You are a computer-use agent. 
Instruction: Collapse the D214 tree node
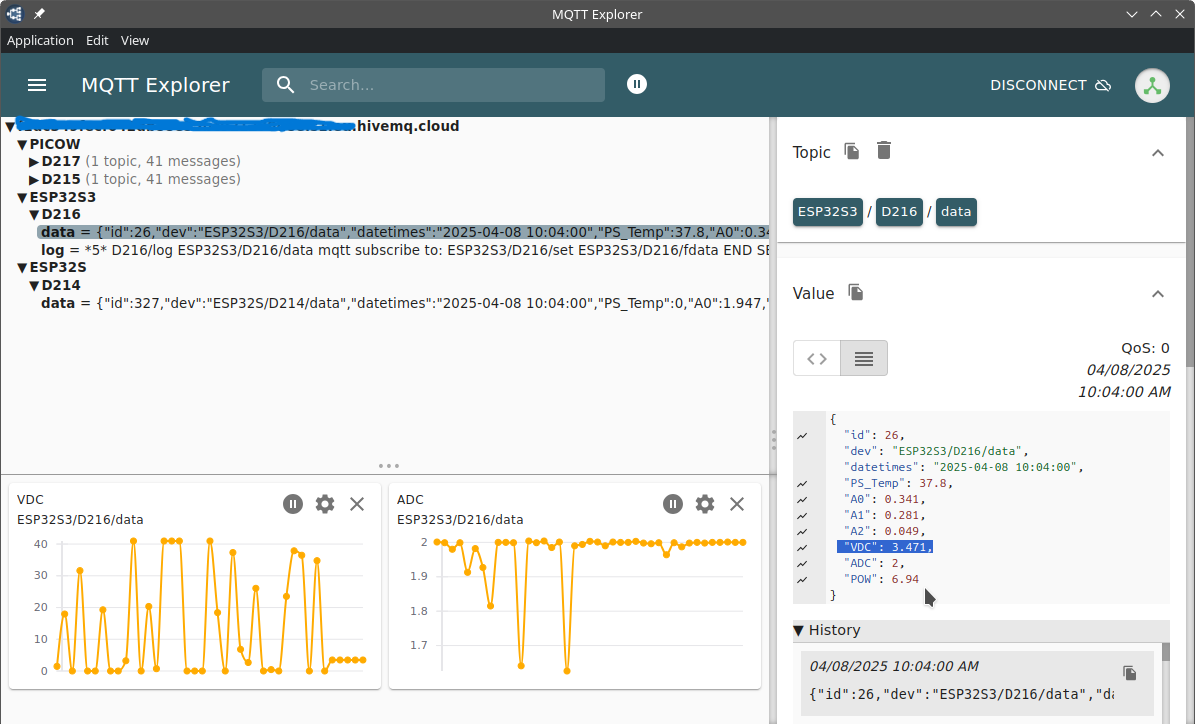click(x=34, y=286)
